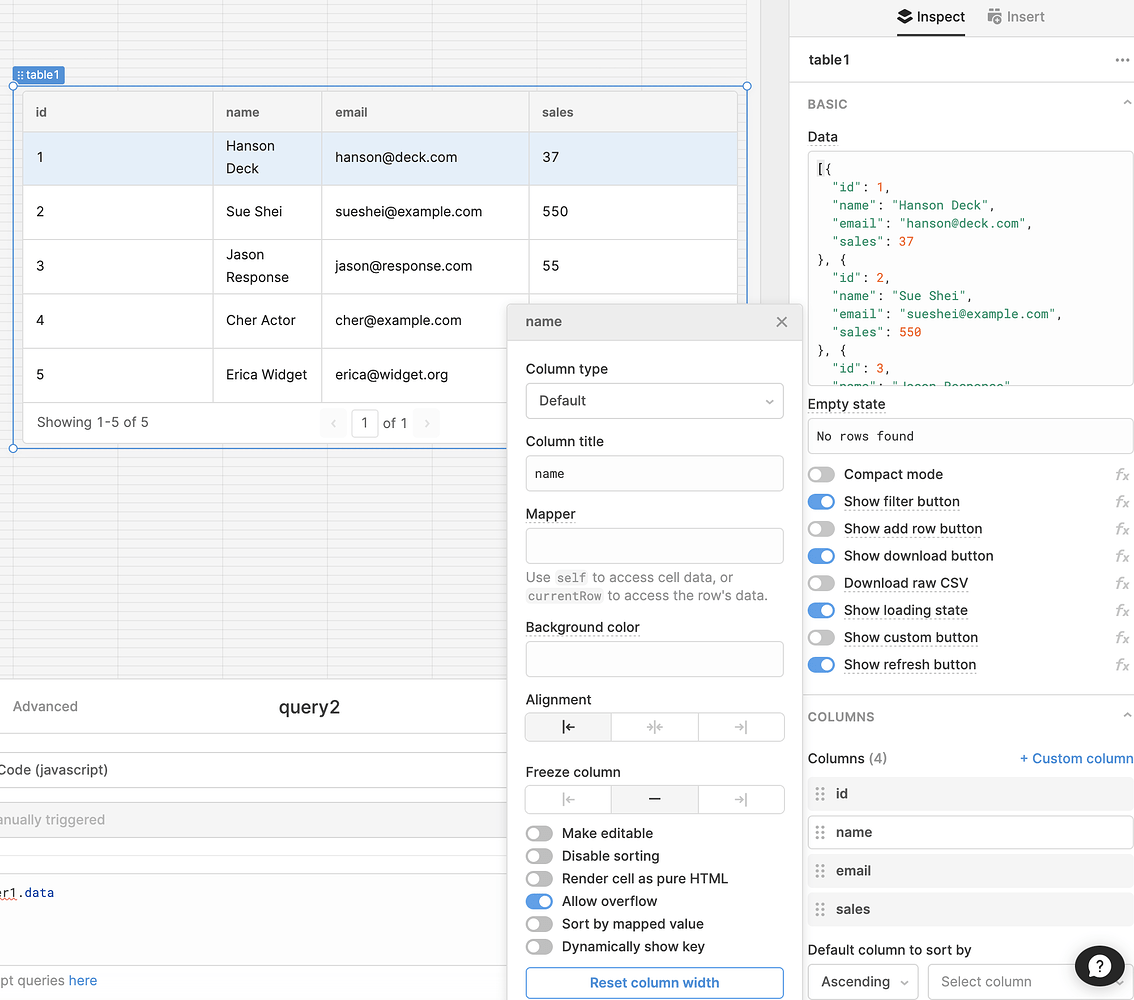Freeze column to the right
Screen dimensions: 1134x1000
coord(740,799)
